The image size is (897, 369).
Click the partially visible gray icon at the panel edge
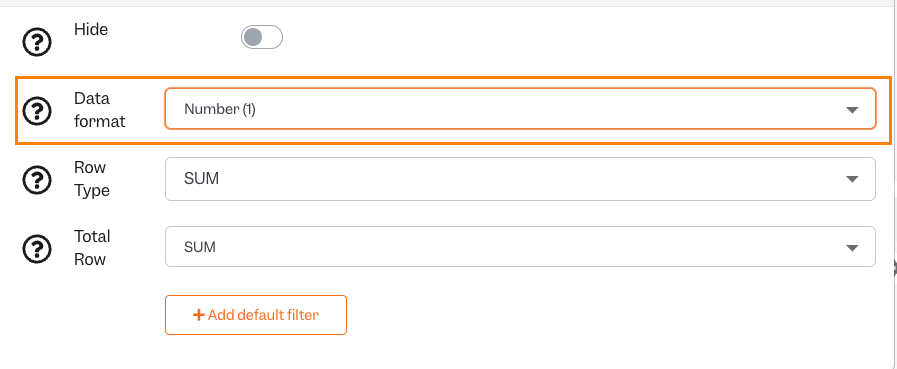894,266
